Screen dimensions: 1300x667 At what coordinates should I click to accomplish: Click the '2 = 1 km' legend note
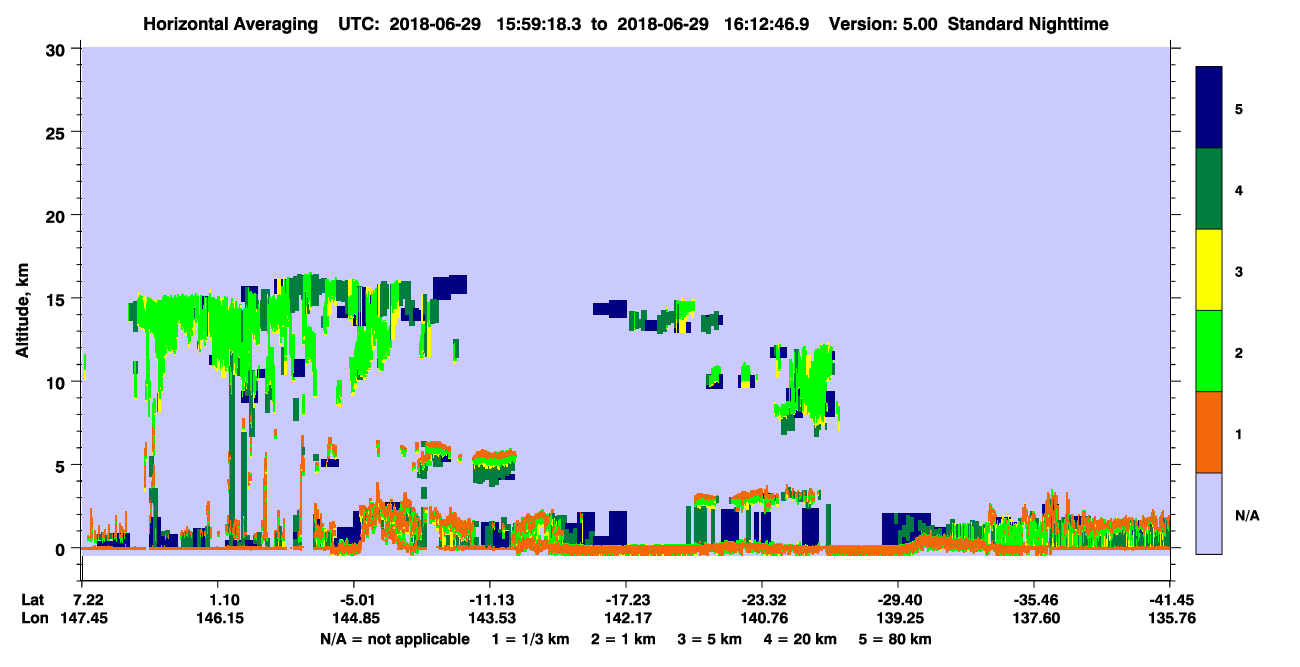click(x=621, y=639)
